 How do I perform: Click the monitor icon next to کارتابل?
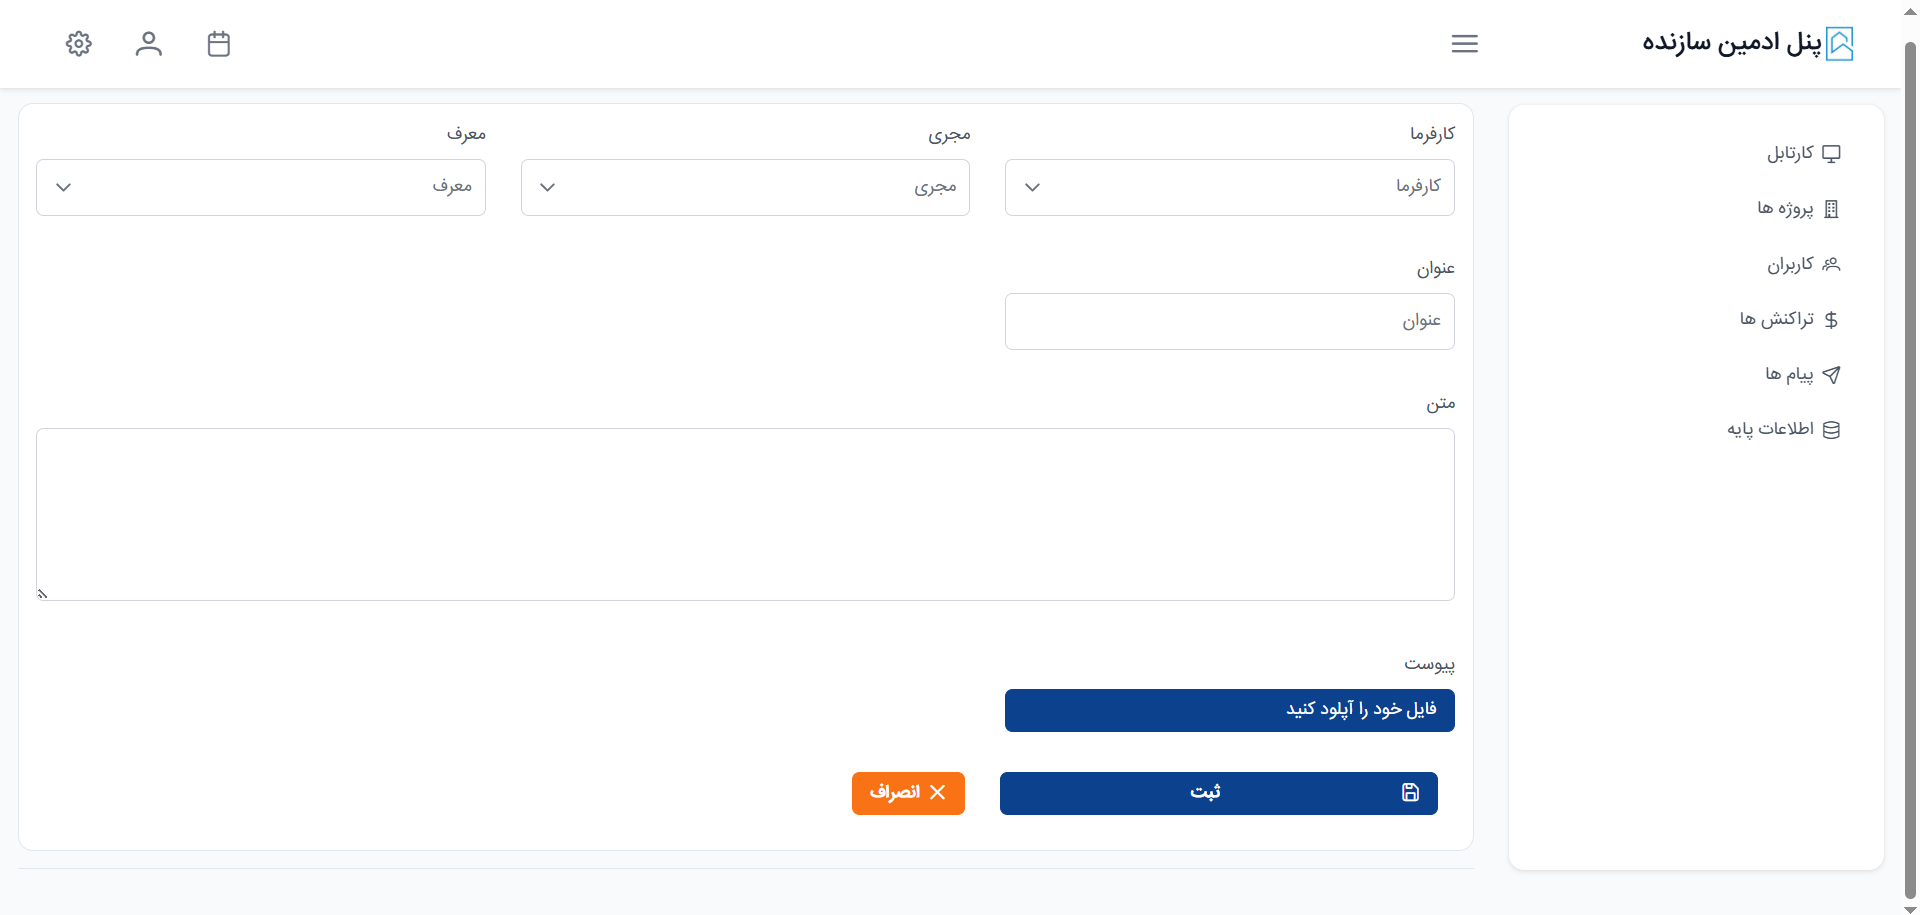pyautogui.click(x=1831, y=154)
